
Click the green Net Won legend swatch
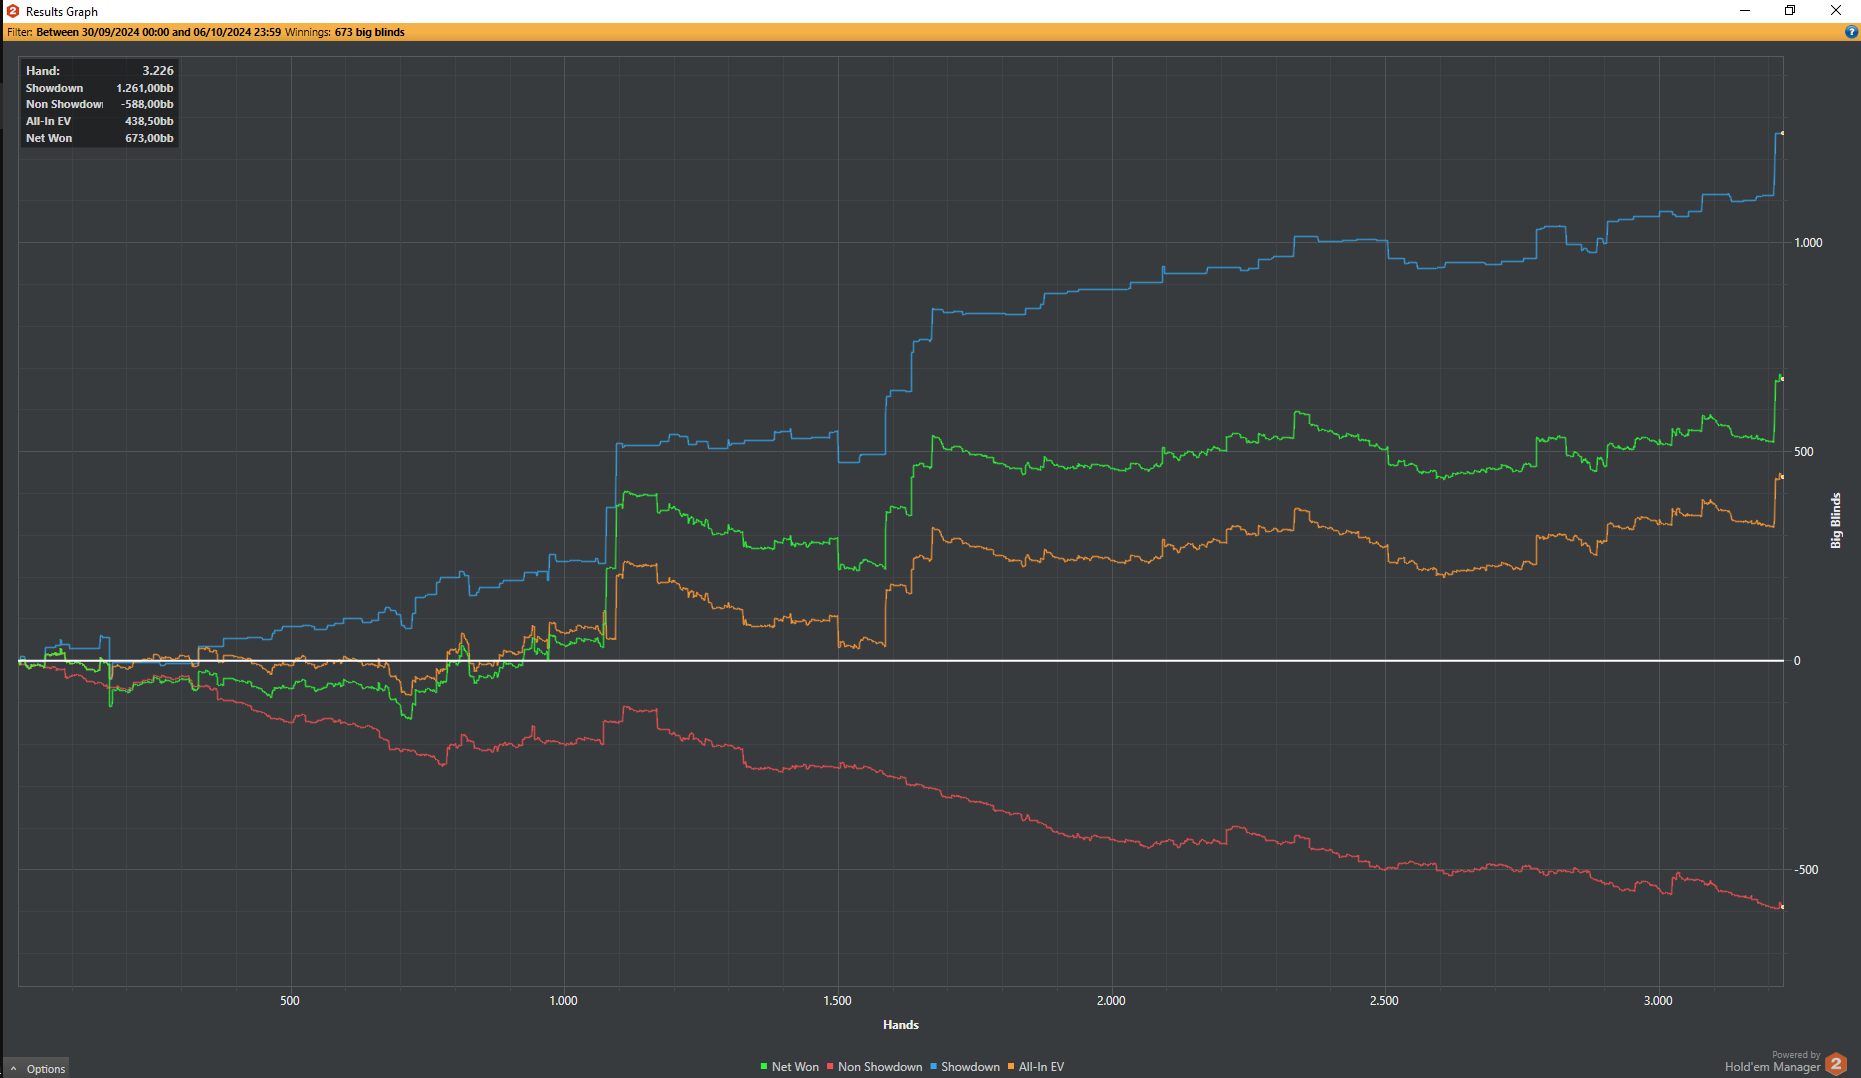tap(764, 1067)
